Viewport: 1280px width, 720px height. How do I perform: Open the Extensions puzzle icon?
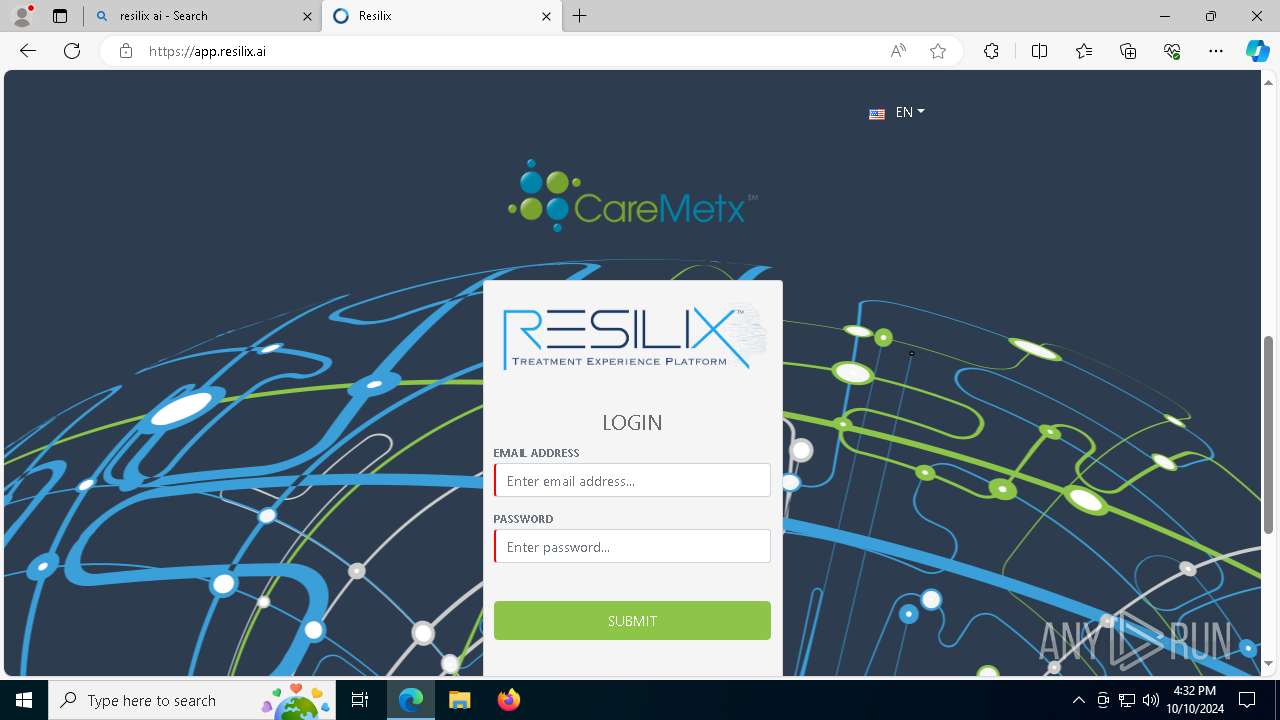(x=991, y=51)
